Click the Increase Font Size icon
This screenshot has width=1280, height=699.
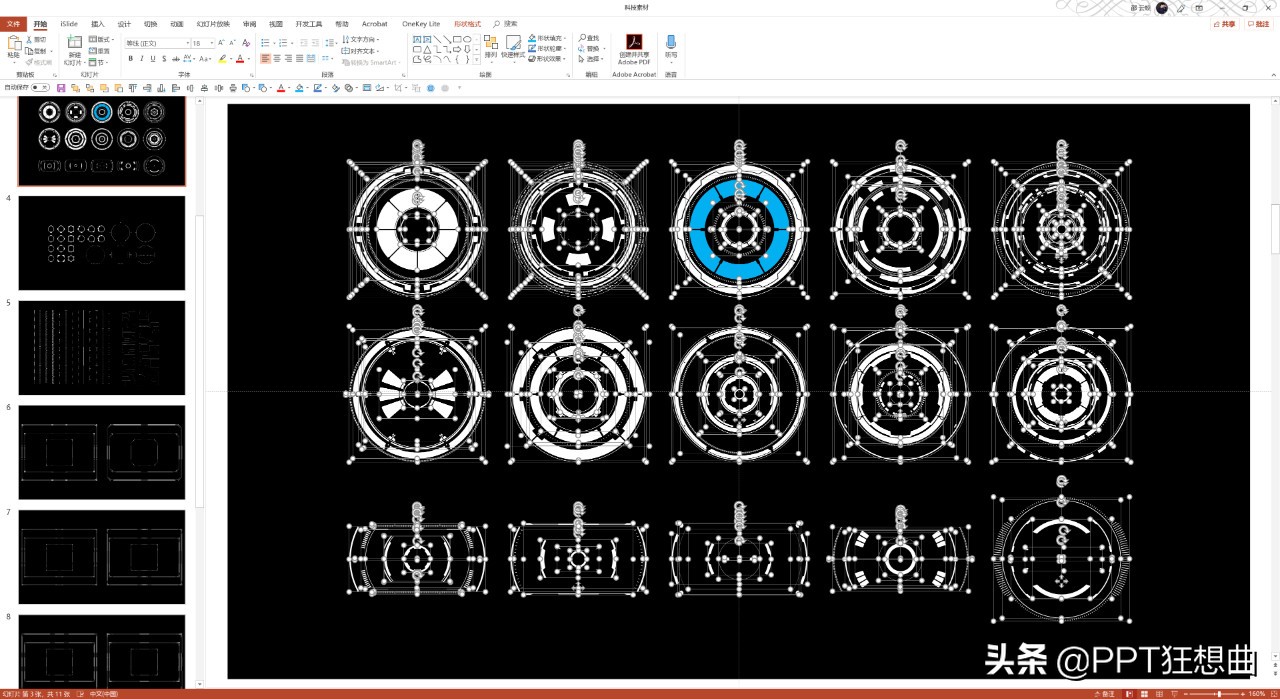[x=222, y=43]
